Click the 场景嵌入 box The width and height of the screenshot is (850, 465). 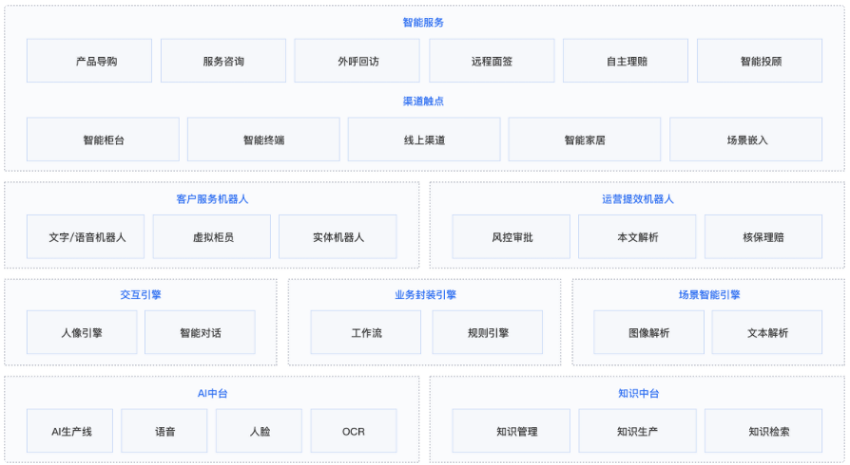click(x=746, y=139)
